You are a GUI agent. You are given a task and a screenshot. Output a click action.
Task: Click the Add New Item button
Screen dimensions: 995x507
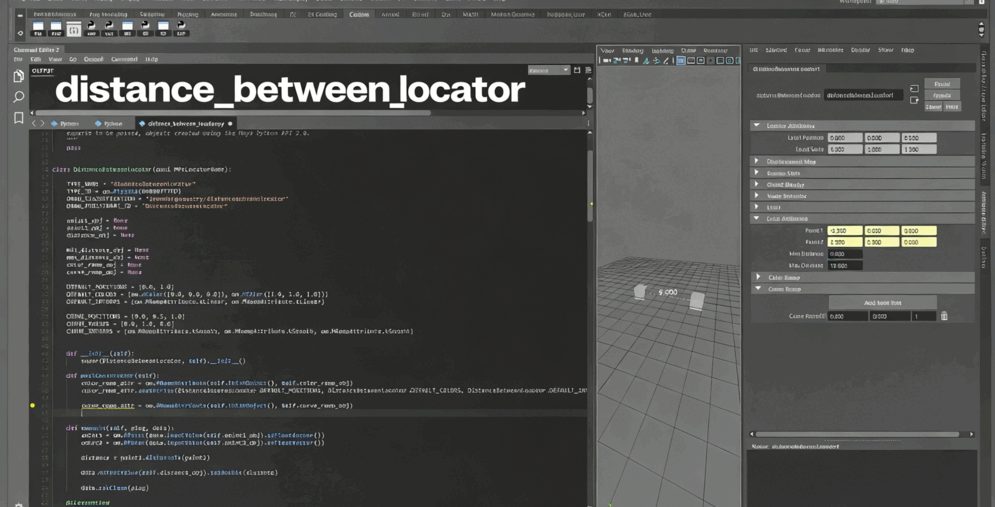[882, 302]
